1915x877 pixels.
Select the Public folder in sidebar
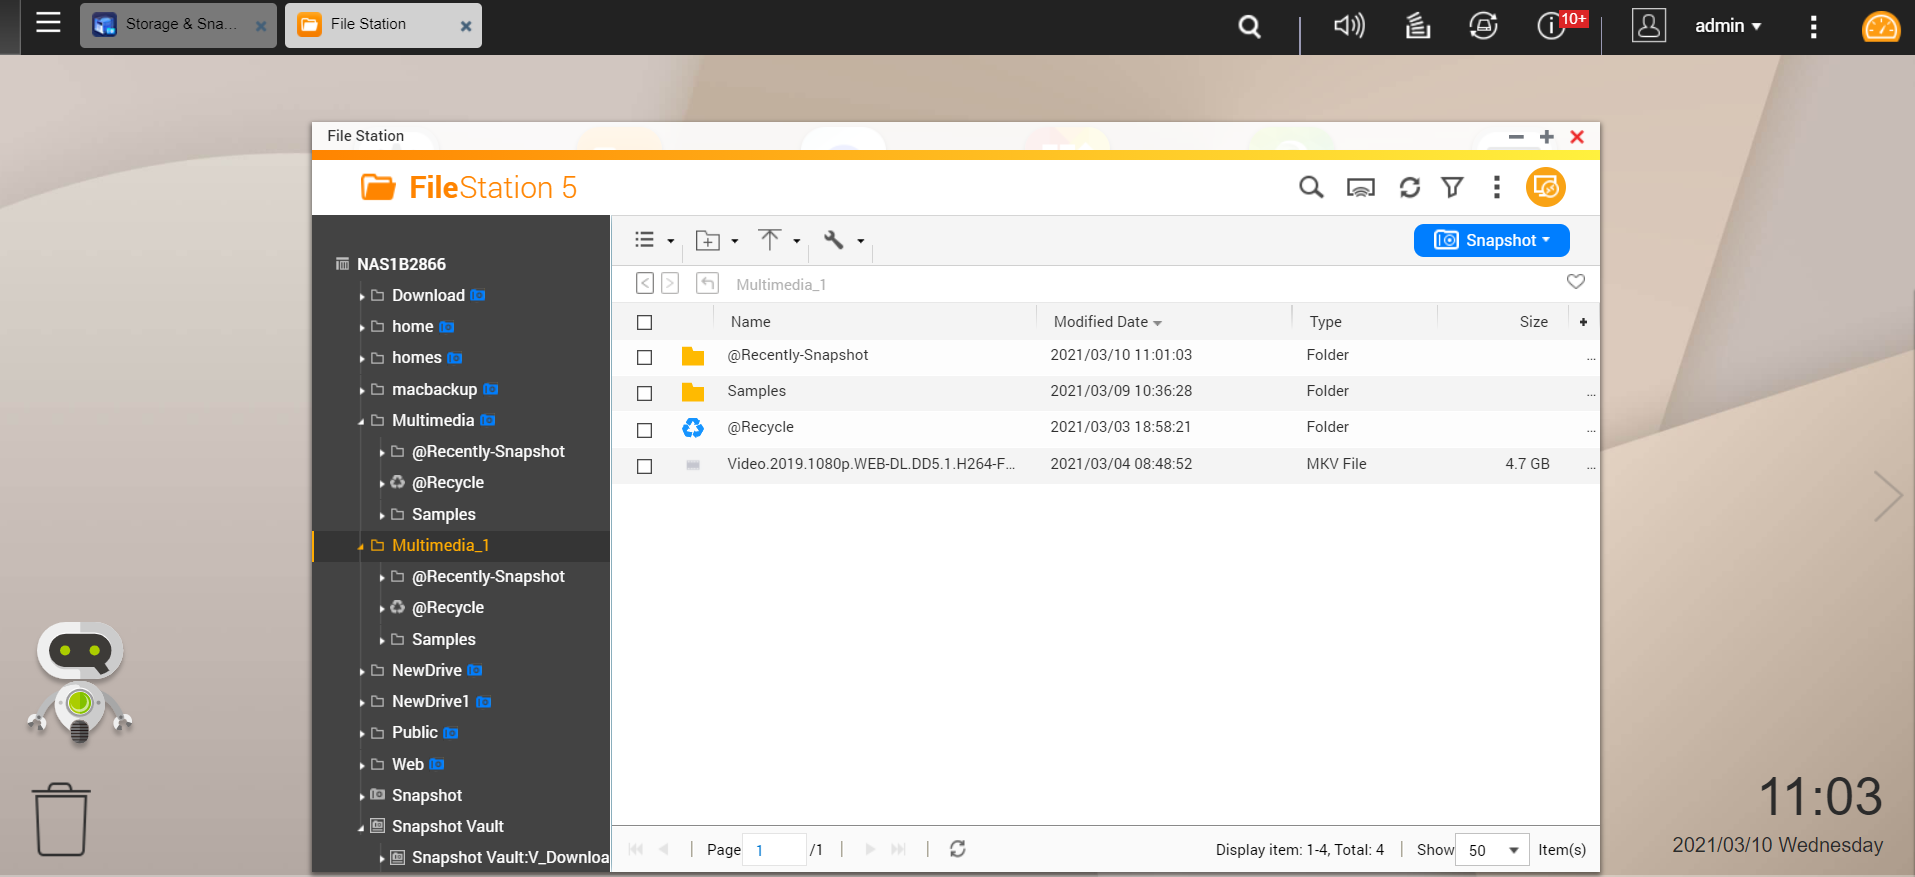pos(414,732)
